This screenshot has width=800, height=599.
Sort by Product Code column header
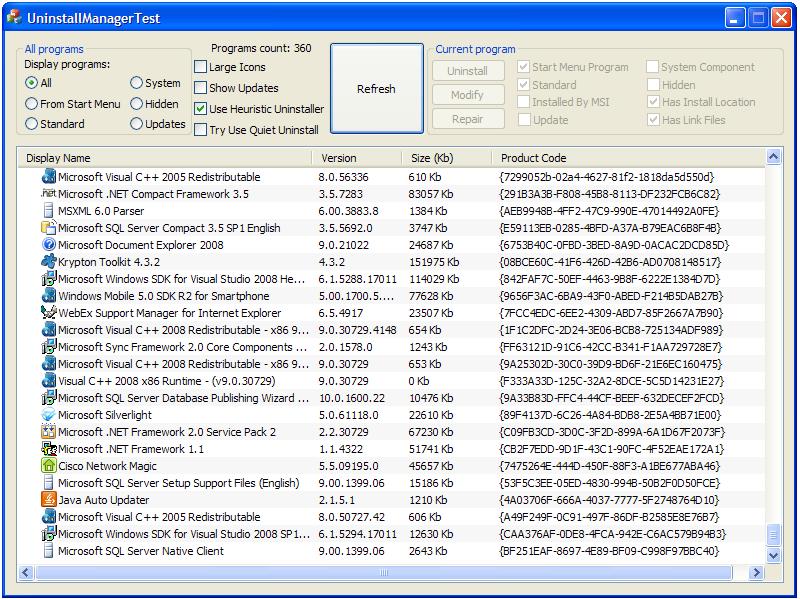click(x=629, y=158)
